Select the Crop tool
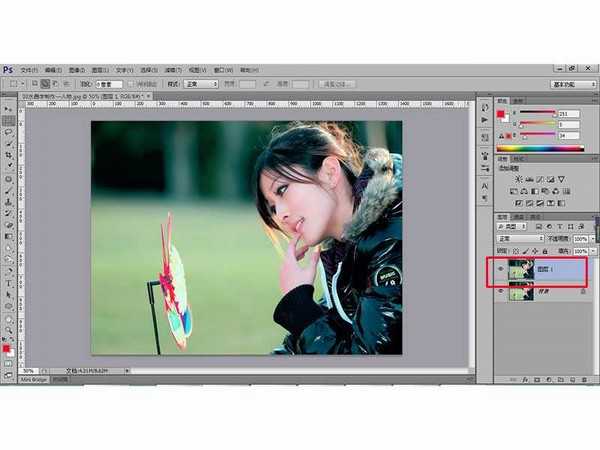This screenshot has height=450, width=600. coord(9,155)
